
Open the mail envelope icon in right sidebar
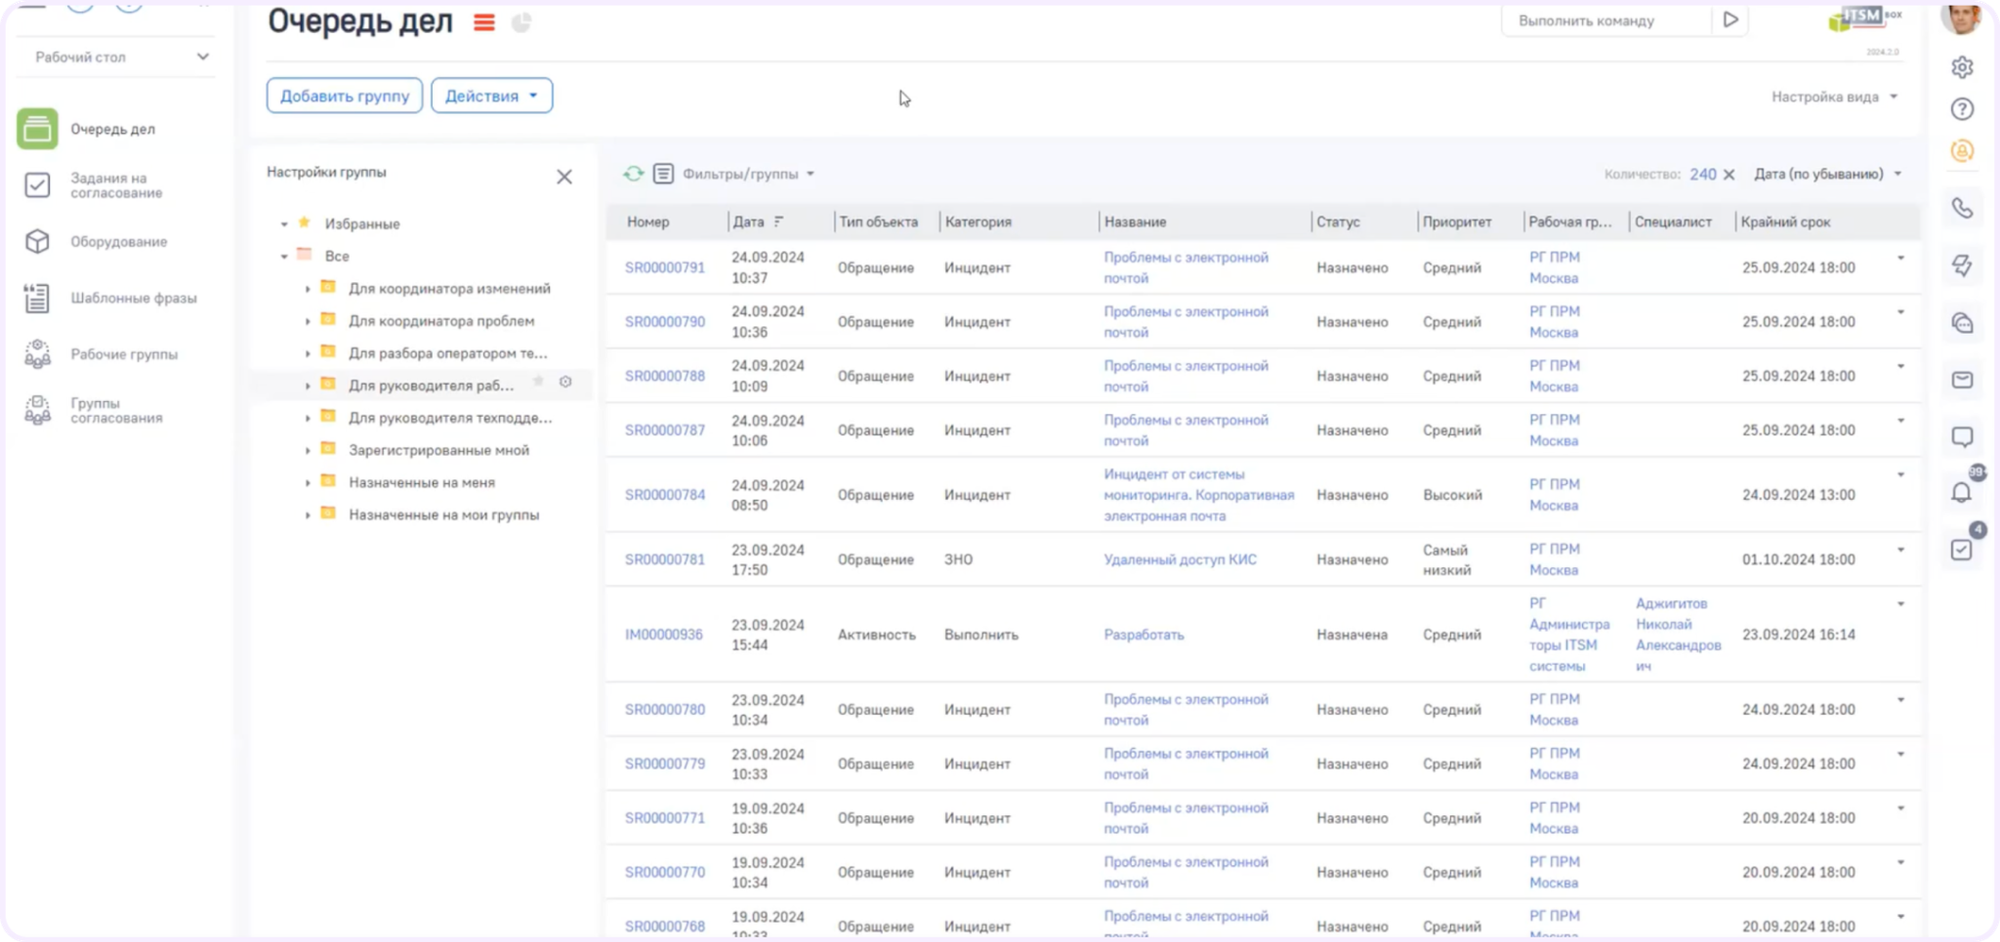(1962, 380)
